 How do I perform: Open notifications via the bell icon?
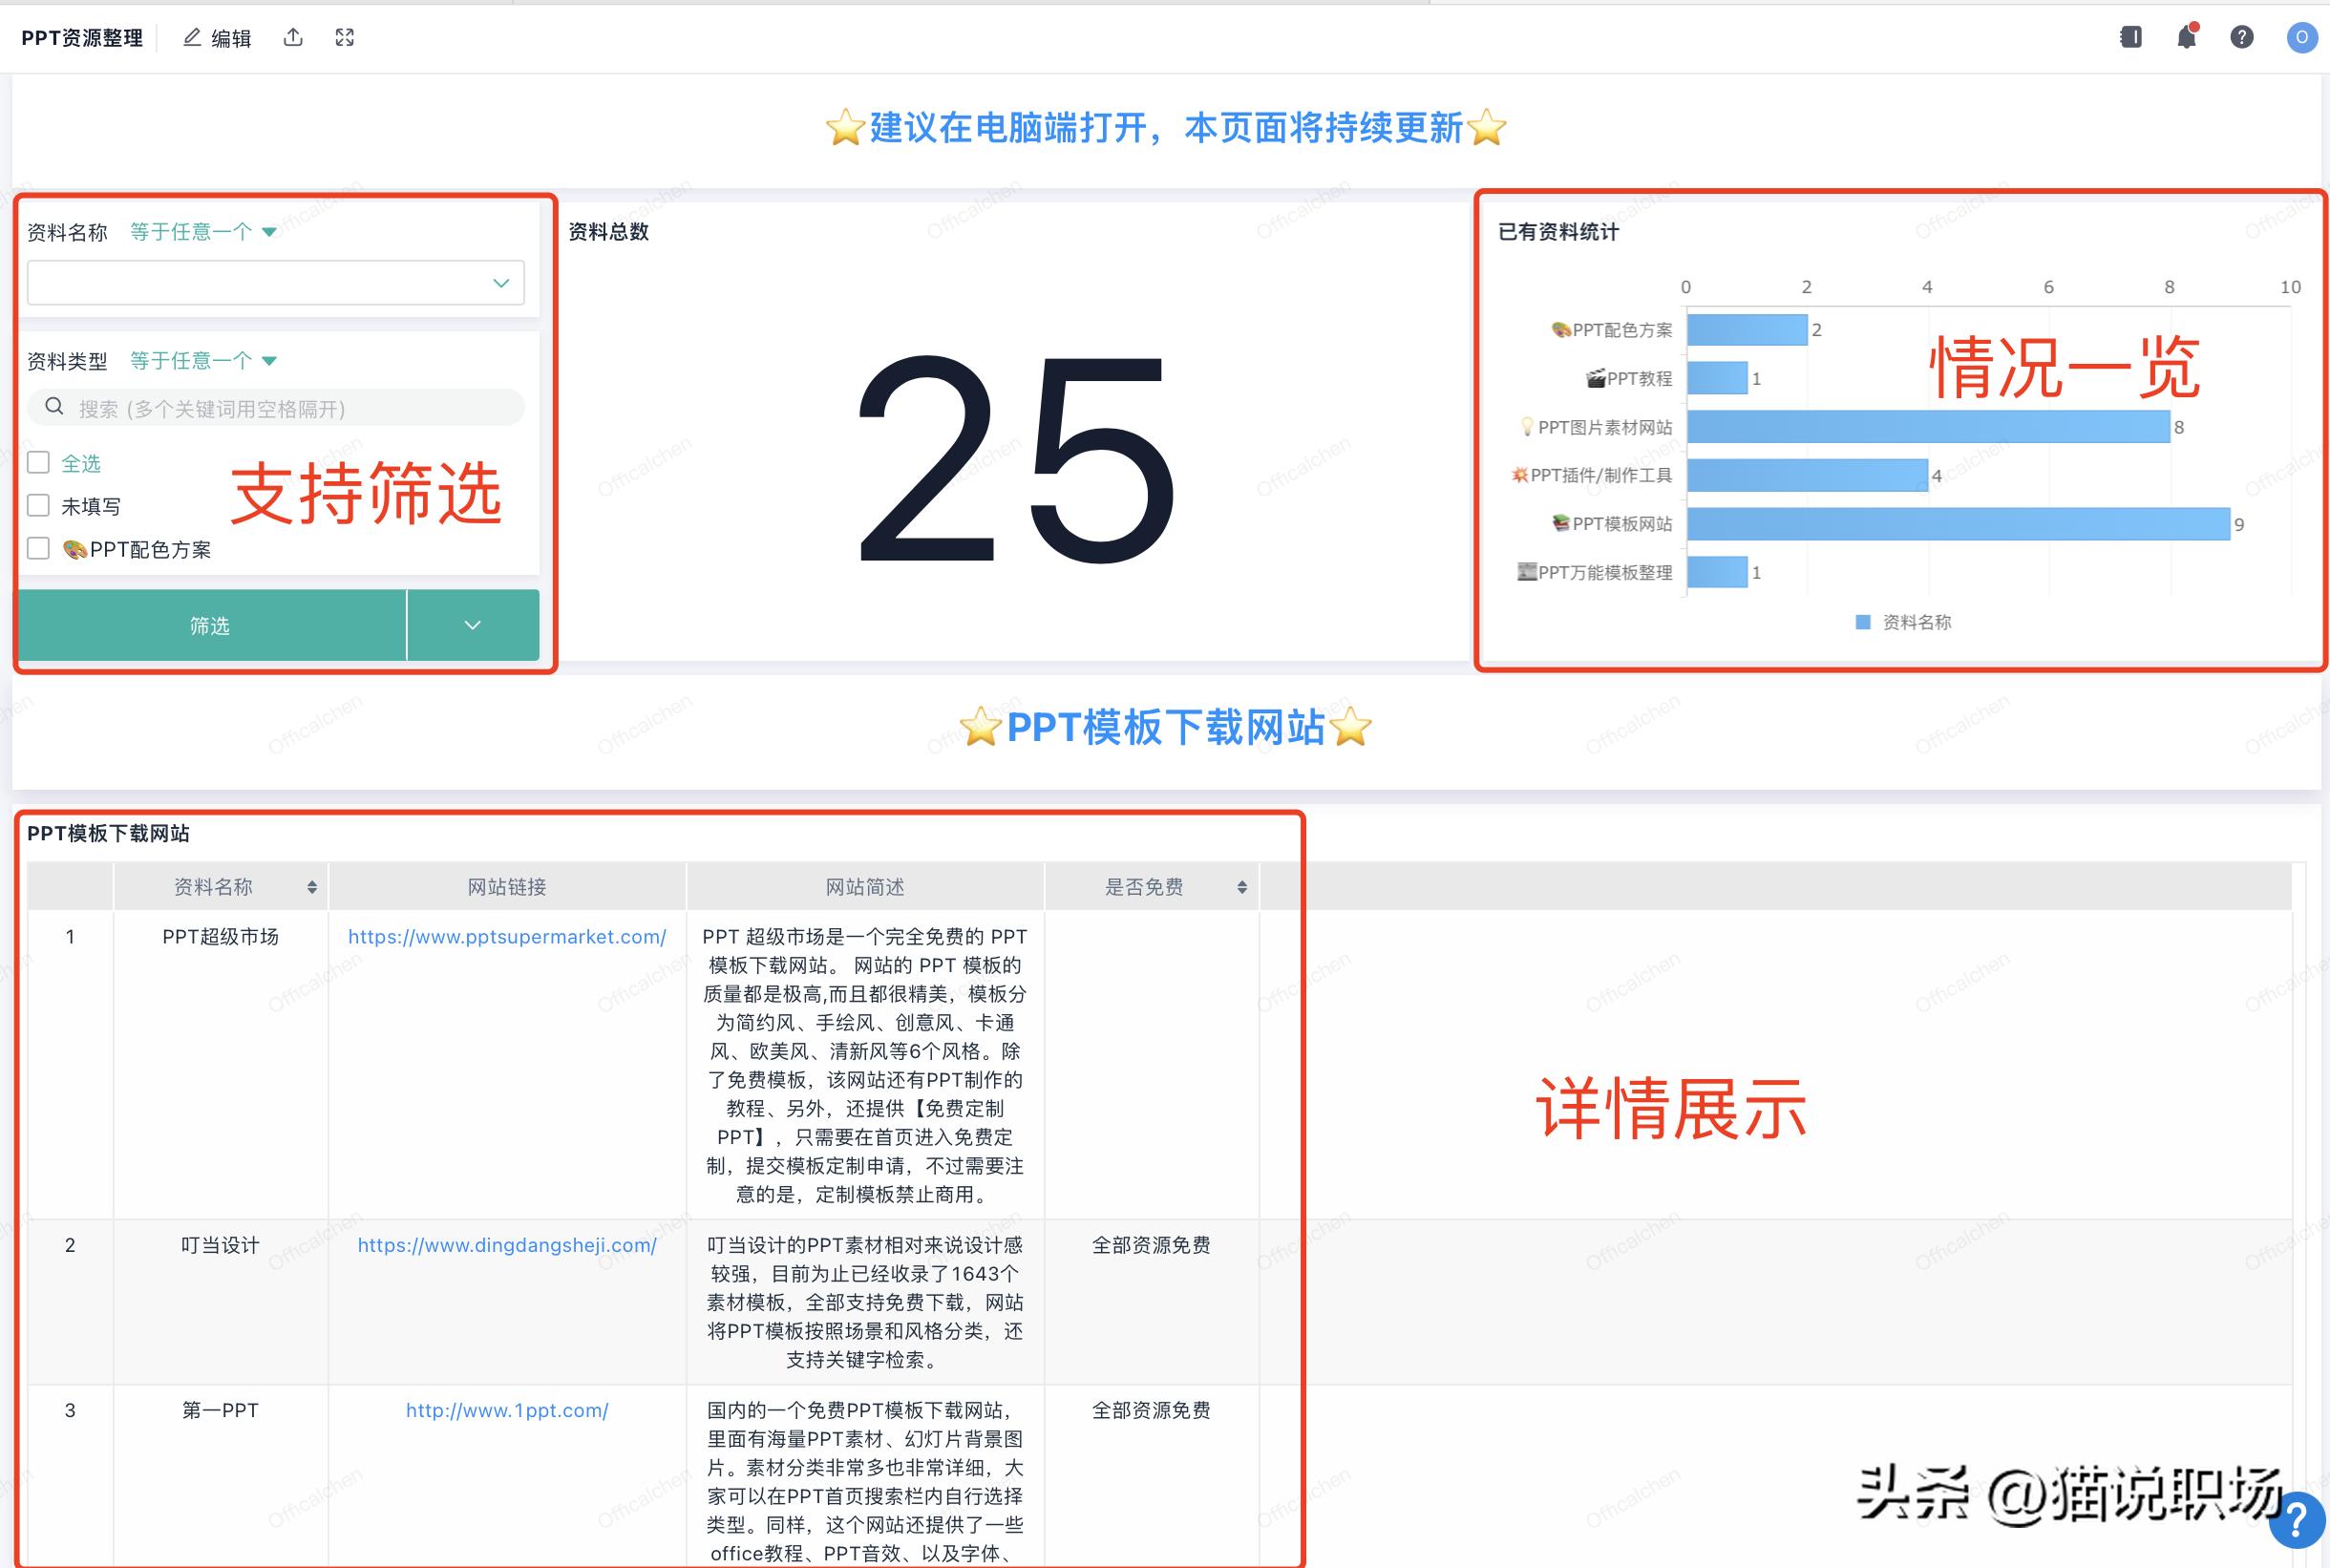2186,37
